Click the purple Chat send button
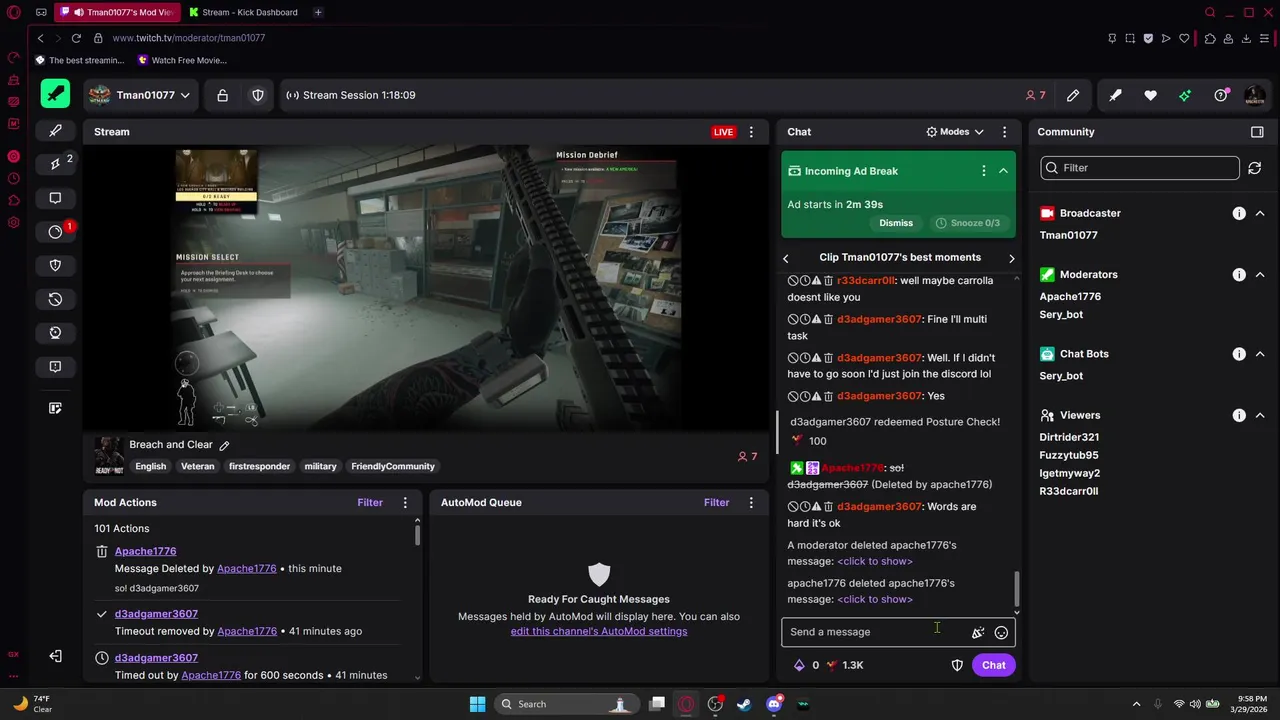Screen dimensions: 1280x720 point(993,665)
